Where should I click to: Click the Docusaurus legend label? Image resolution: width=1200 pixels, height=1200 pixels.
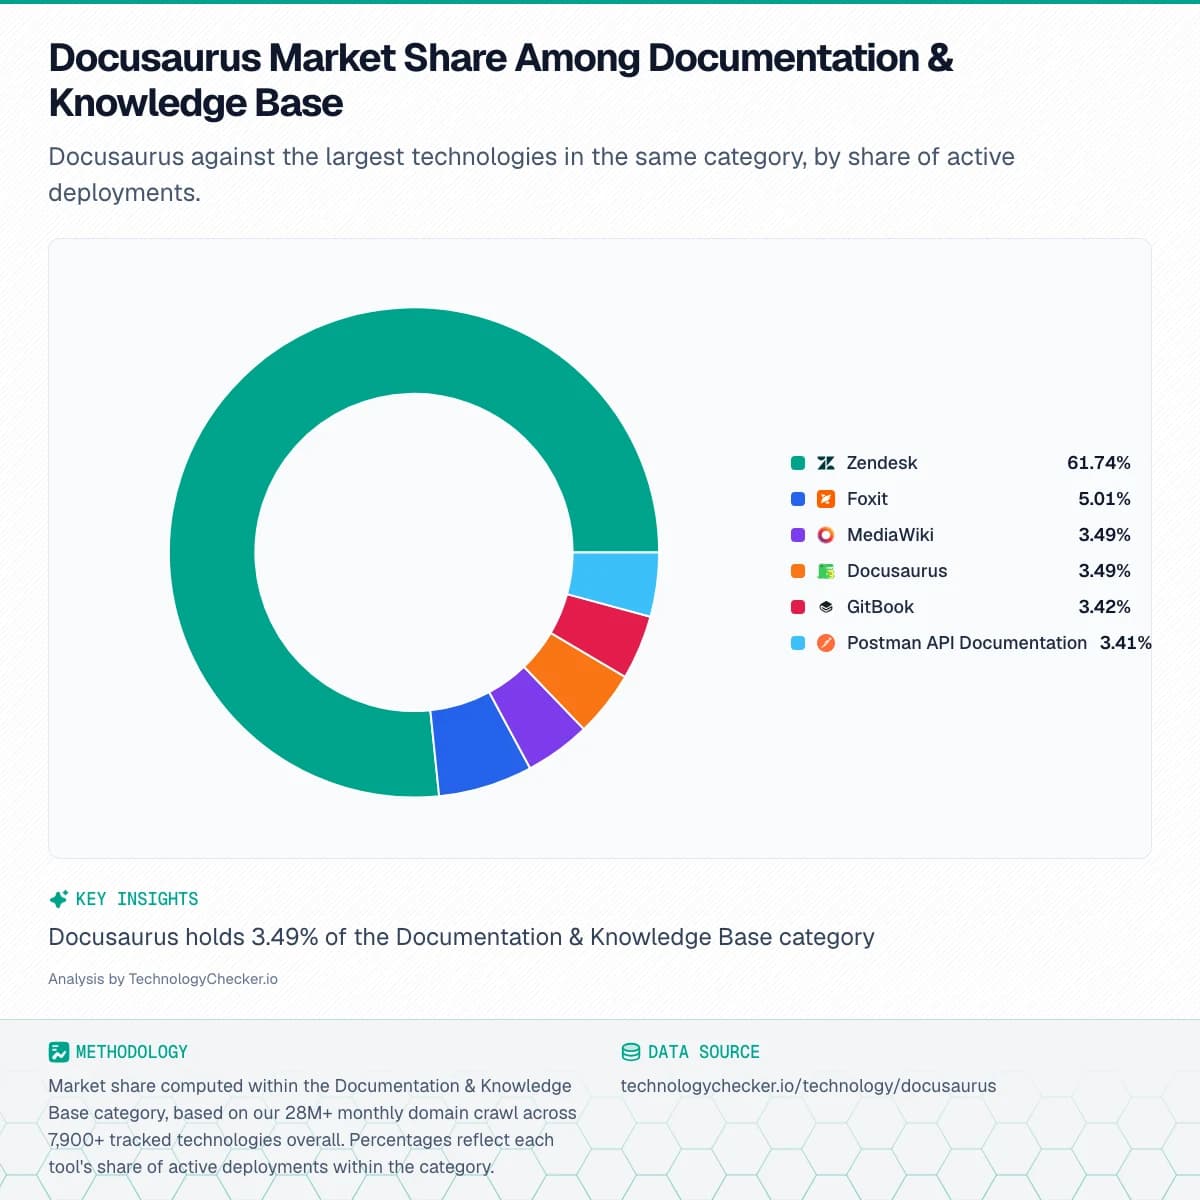pyautogui.click(x=897, y=571)
